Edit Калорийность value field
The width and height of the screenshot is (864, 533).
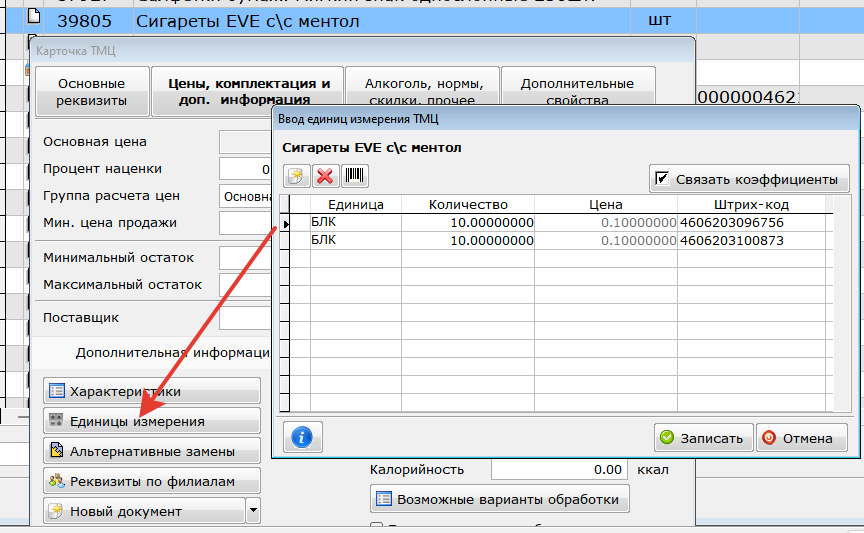[x=559, y=470]
